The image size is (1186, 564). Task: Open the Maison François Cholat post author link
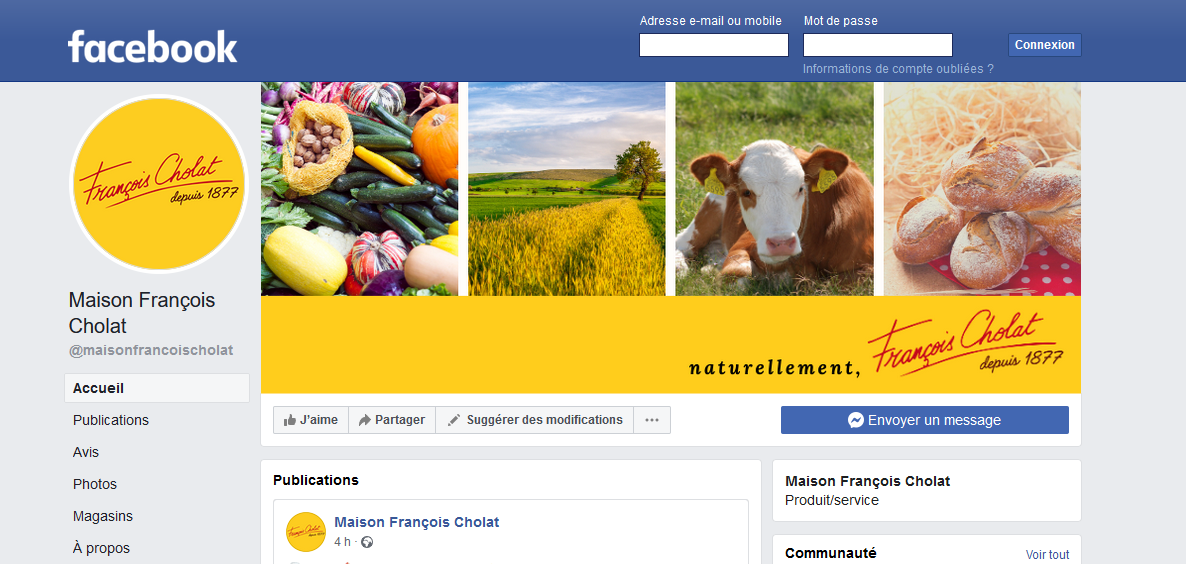[x=417, y=522]
